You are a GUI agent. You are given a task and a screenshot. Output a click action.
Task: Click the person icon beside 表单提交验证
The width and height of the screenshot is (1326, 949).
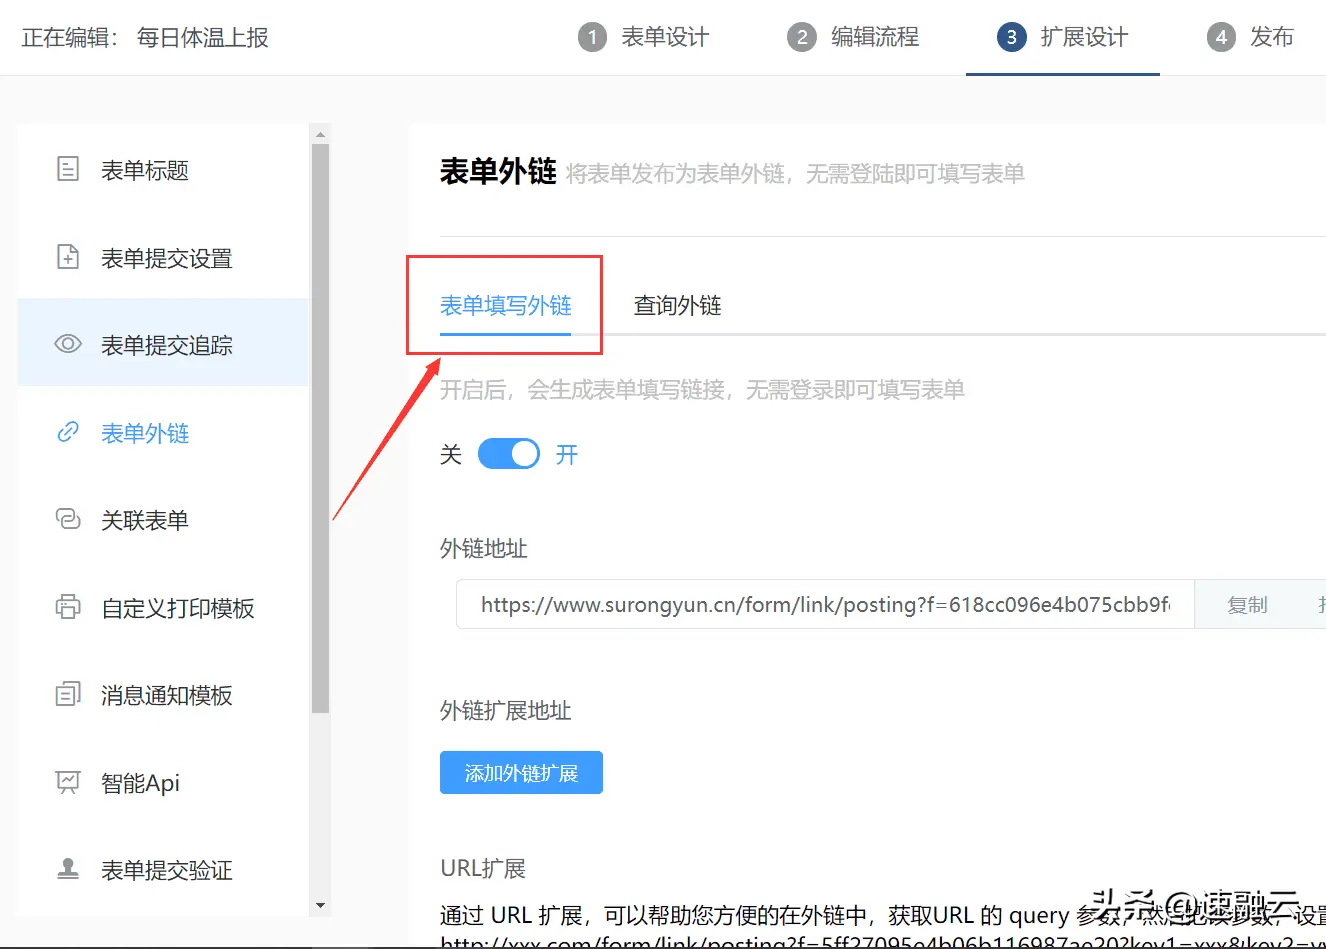tap(68, 869)
